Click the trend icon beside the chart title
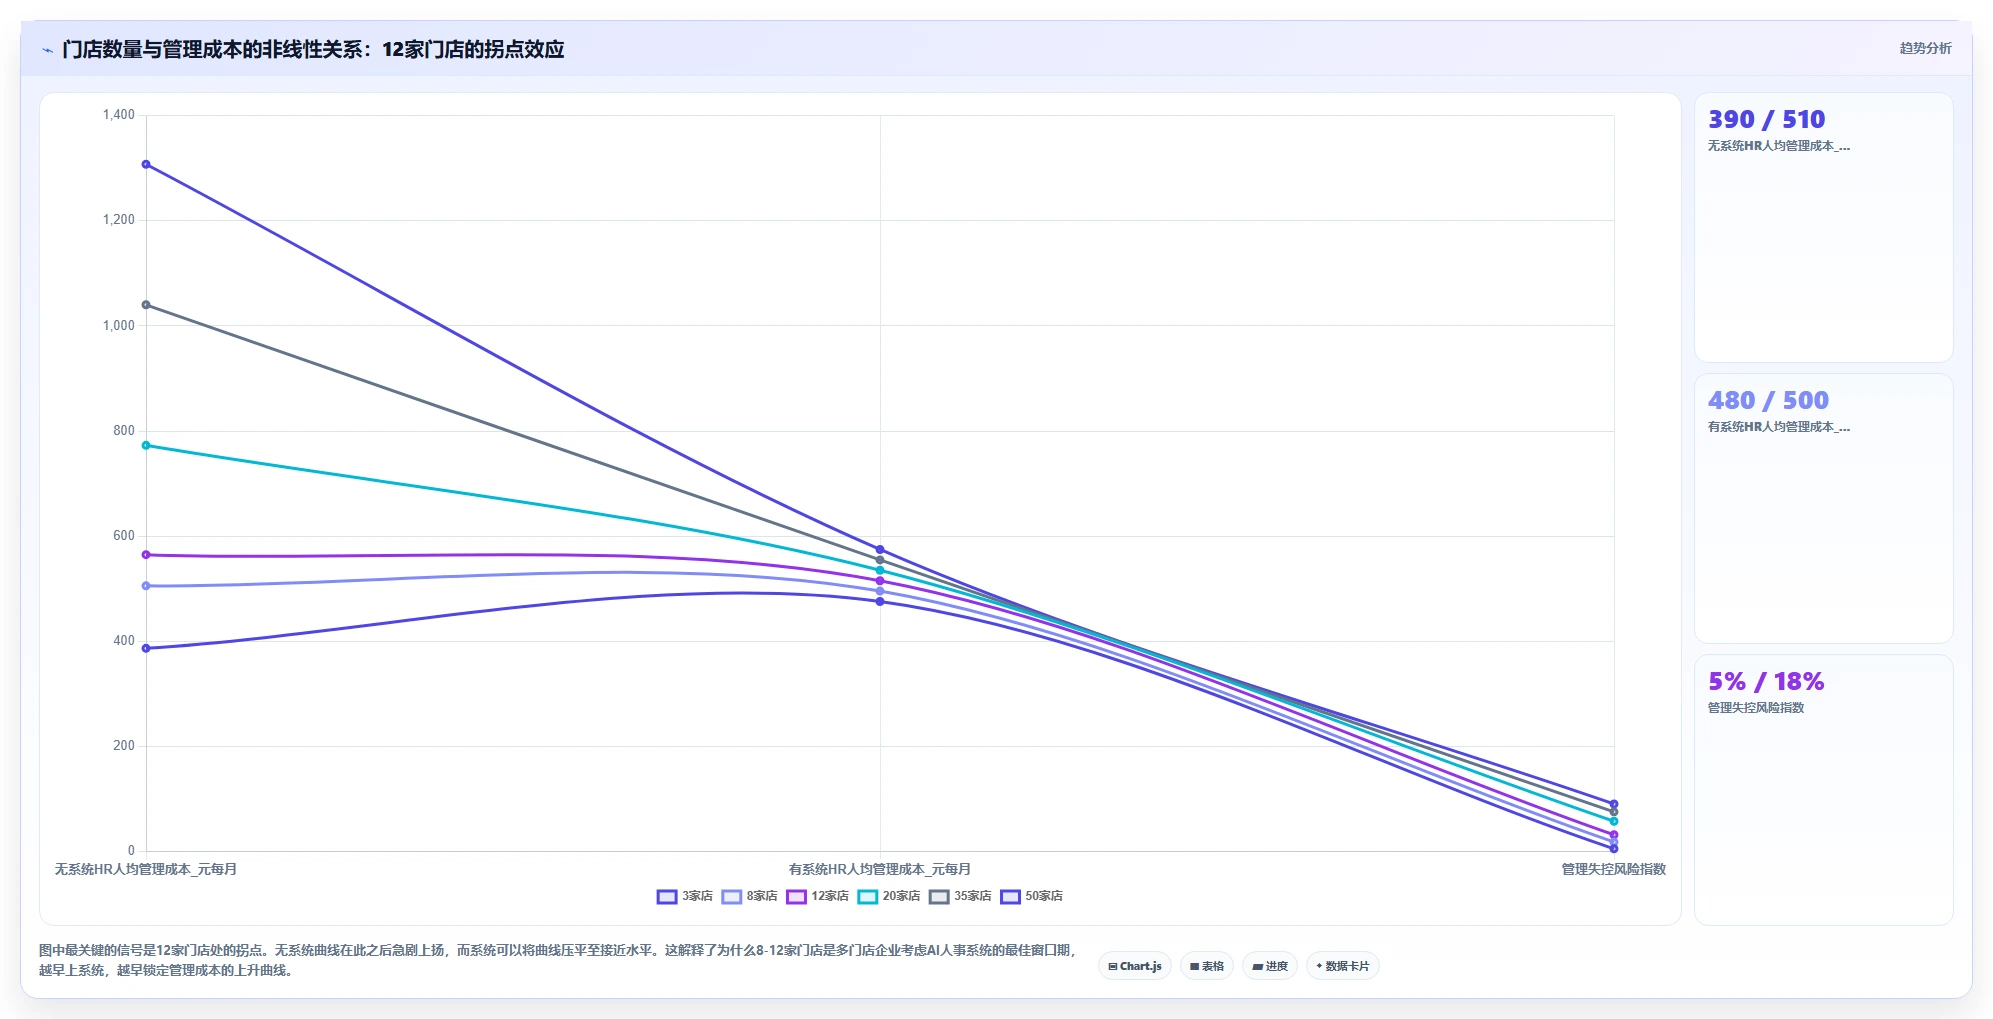The image size is (1993, 1019). pyautogui.click(x=47, y=50)
